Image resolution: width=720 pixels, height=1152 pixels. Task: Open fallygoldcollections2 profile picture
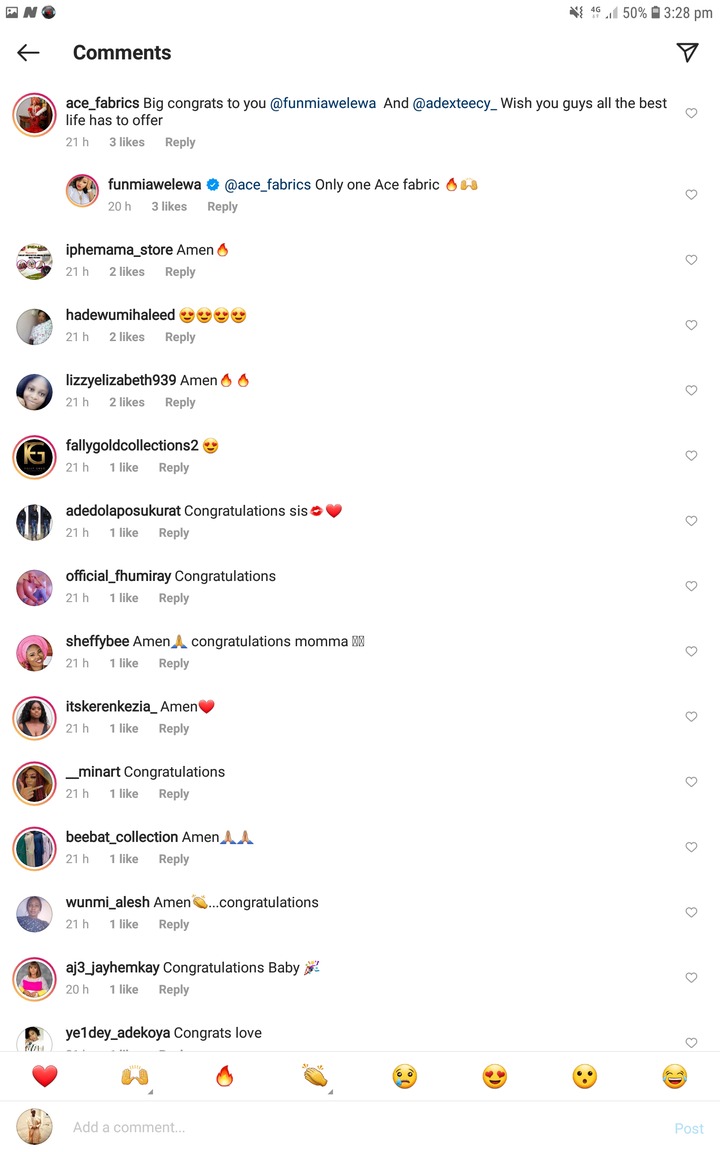click(x=35, y=456)
